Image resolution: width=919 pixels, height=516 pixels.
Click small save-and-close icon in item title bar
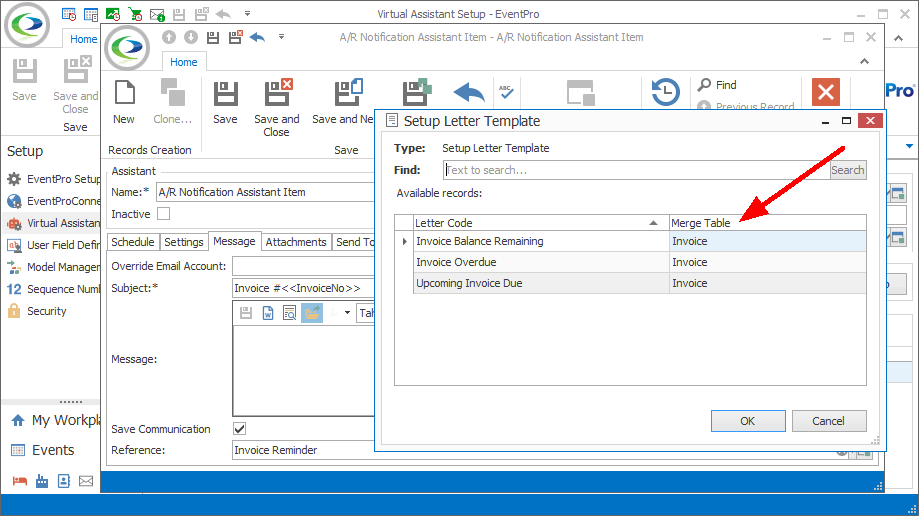tap(236, 37)
